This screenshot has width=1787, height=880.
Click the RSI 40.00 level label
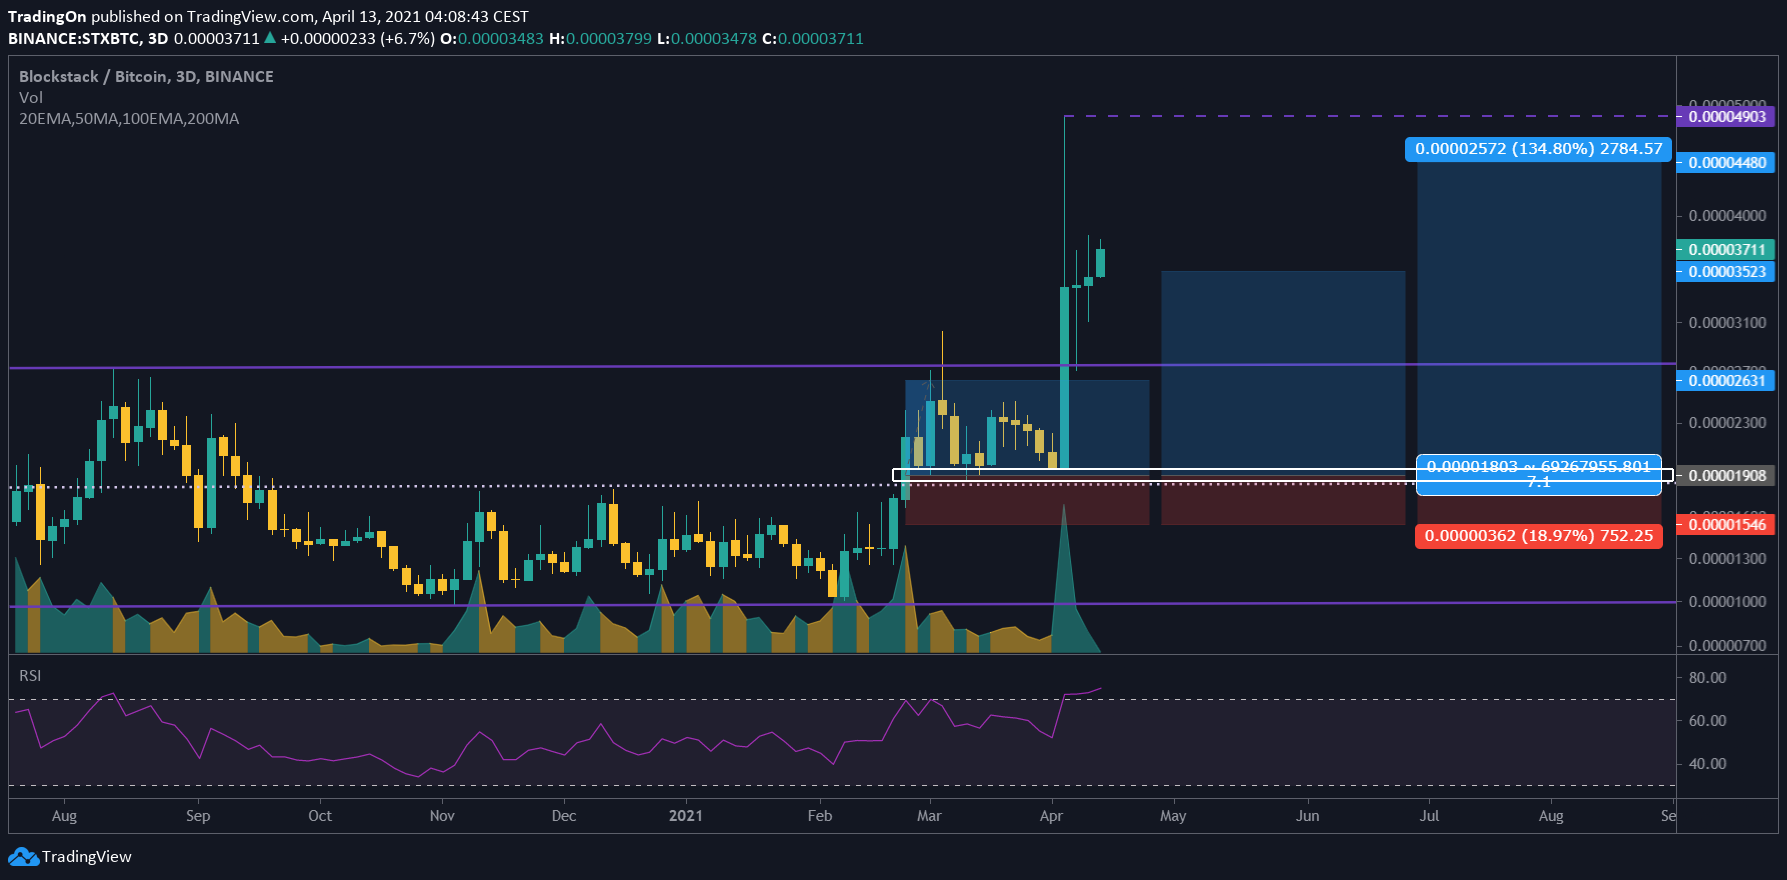(x=1707, y=764)
